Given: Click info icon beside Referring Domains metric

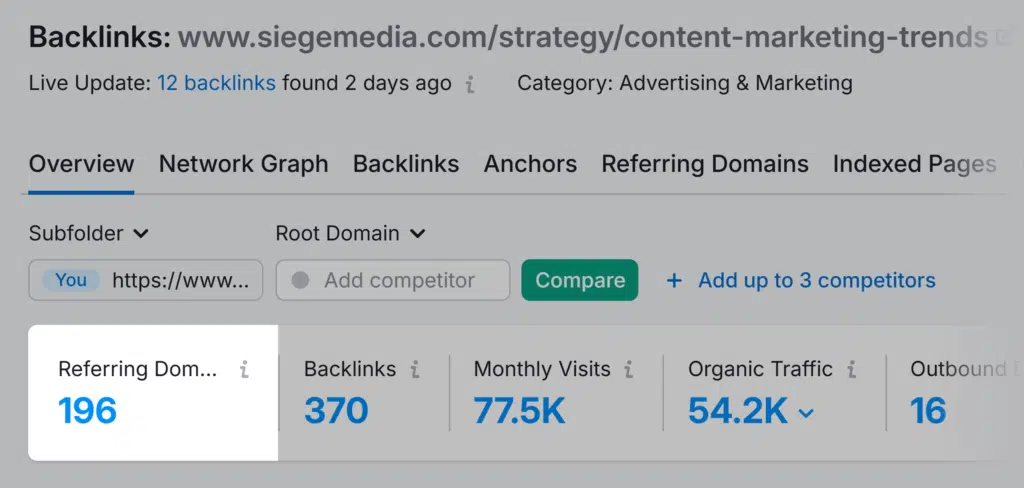Looking at the screenshot, I should (x=244, y=370).
